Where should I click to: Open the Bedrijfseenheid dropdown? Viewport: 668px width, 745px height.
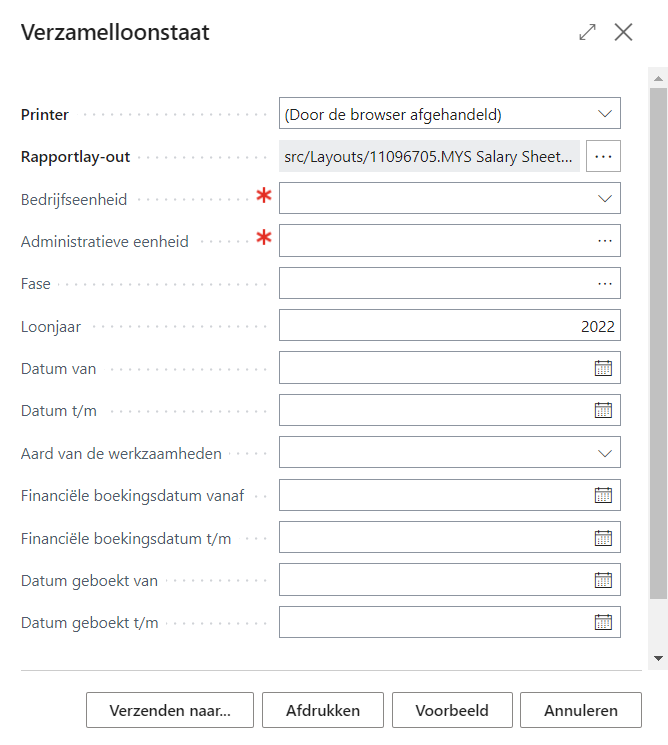coord(604,199)
